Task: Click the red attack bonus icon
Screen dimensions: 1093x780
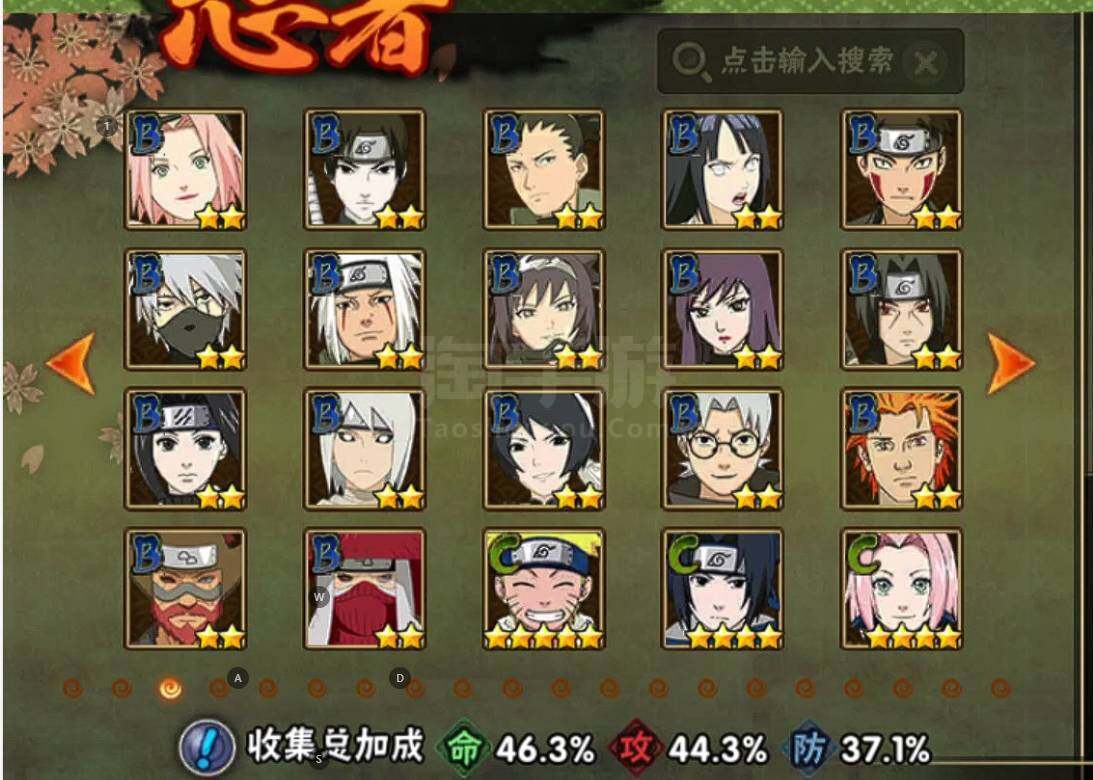Action: coord(636,749)
